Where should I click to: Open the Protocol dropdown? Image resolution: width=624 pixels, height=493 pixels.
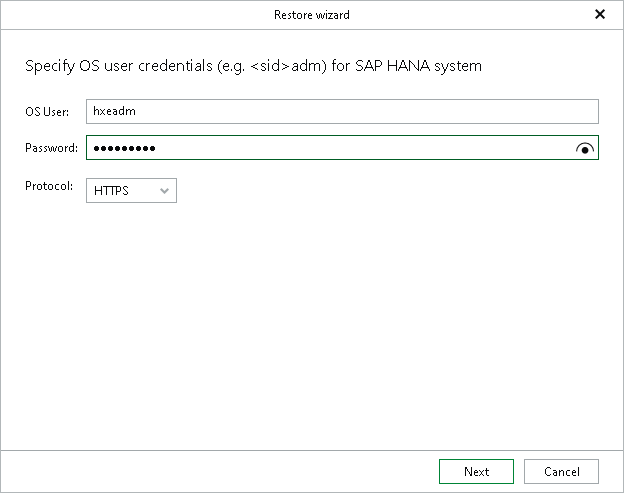131,190
